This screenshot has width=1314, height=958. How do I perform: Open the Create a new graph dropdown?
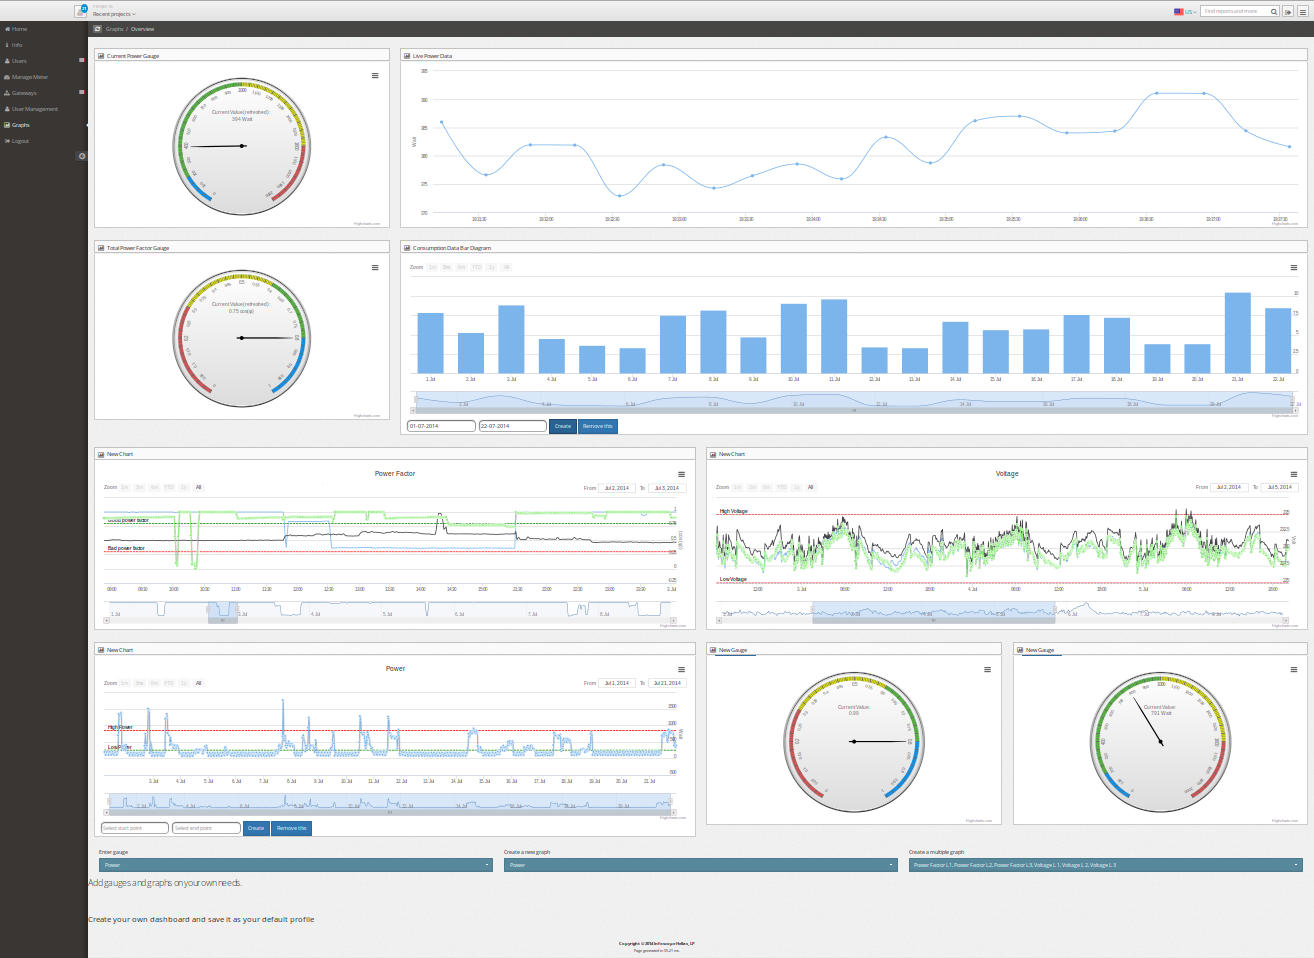pos(701,865)
